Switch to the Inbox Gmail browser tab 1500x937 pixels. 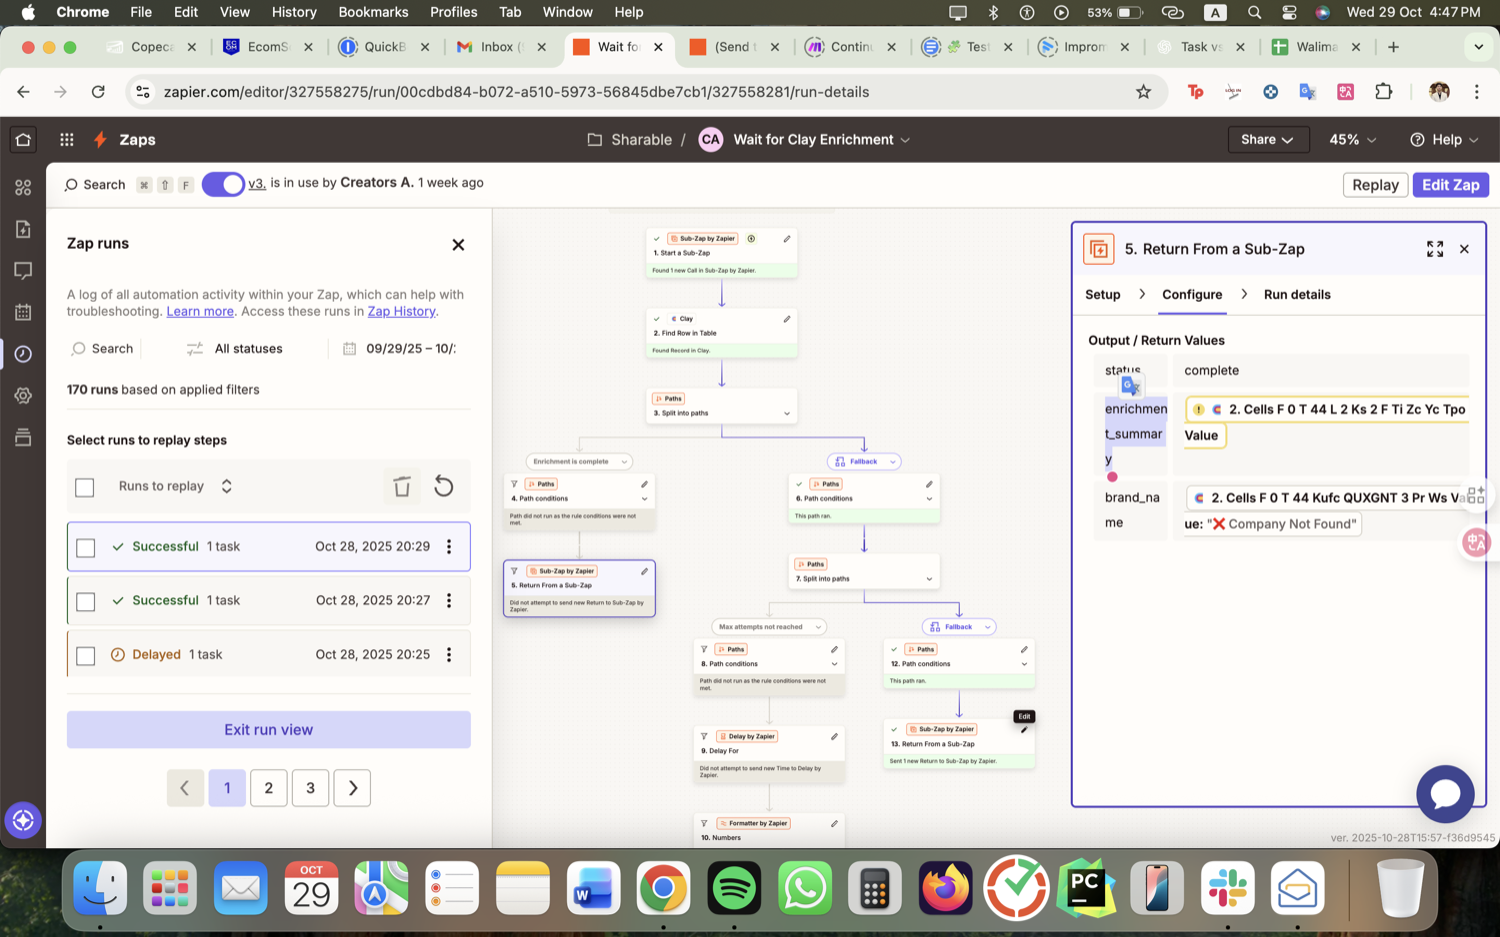click(502, 47)
